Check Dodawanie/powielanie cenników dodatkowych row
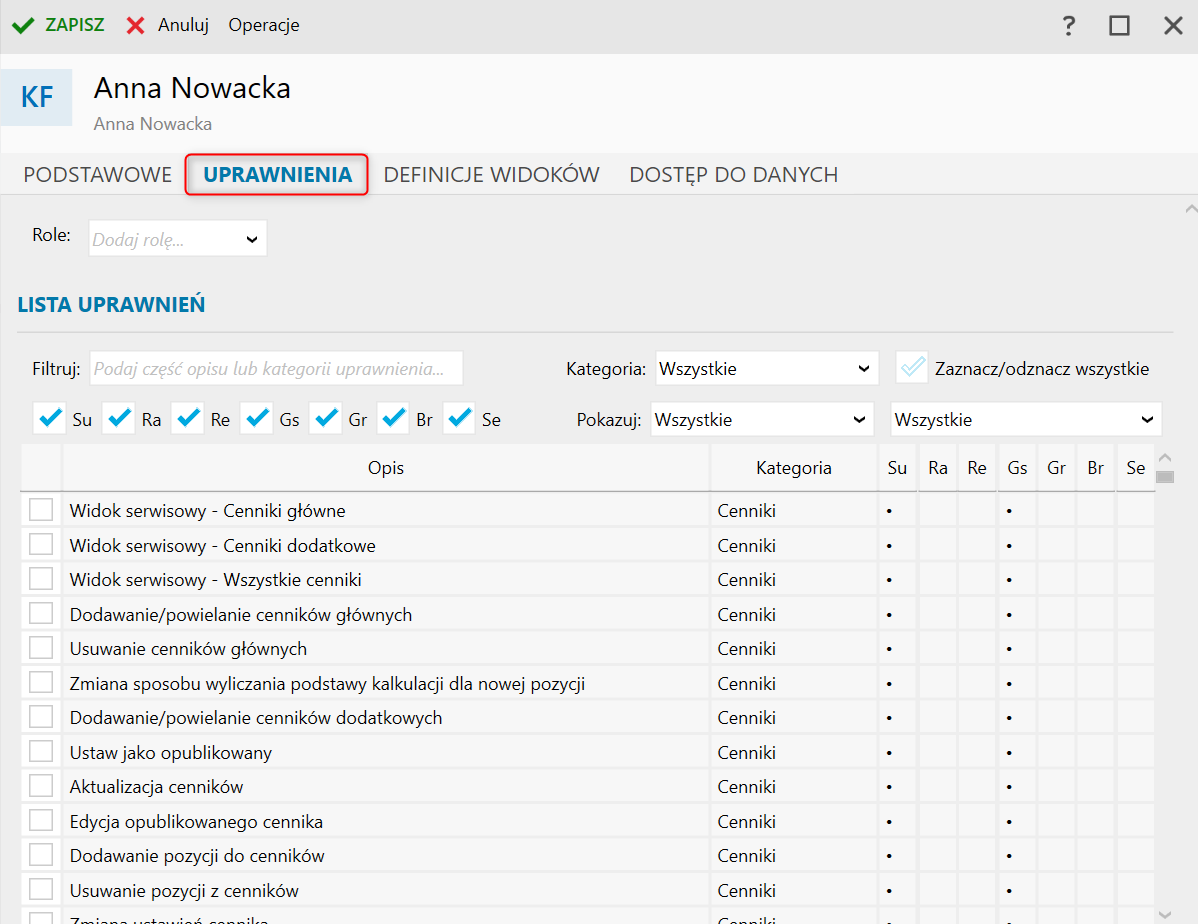Screen dimensions: 1198x924 (x=40, y=716)
